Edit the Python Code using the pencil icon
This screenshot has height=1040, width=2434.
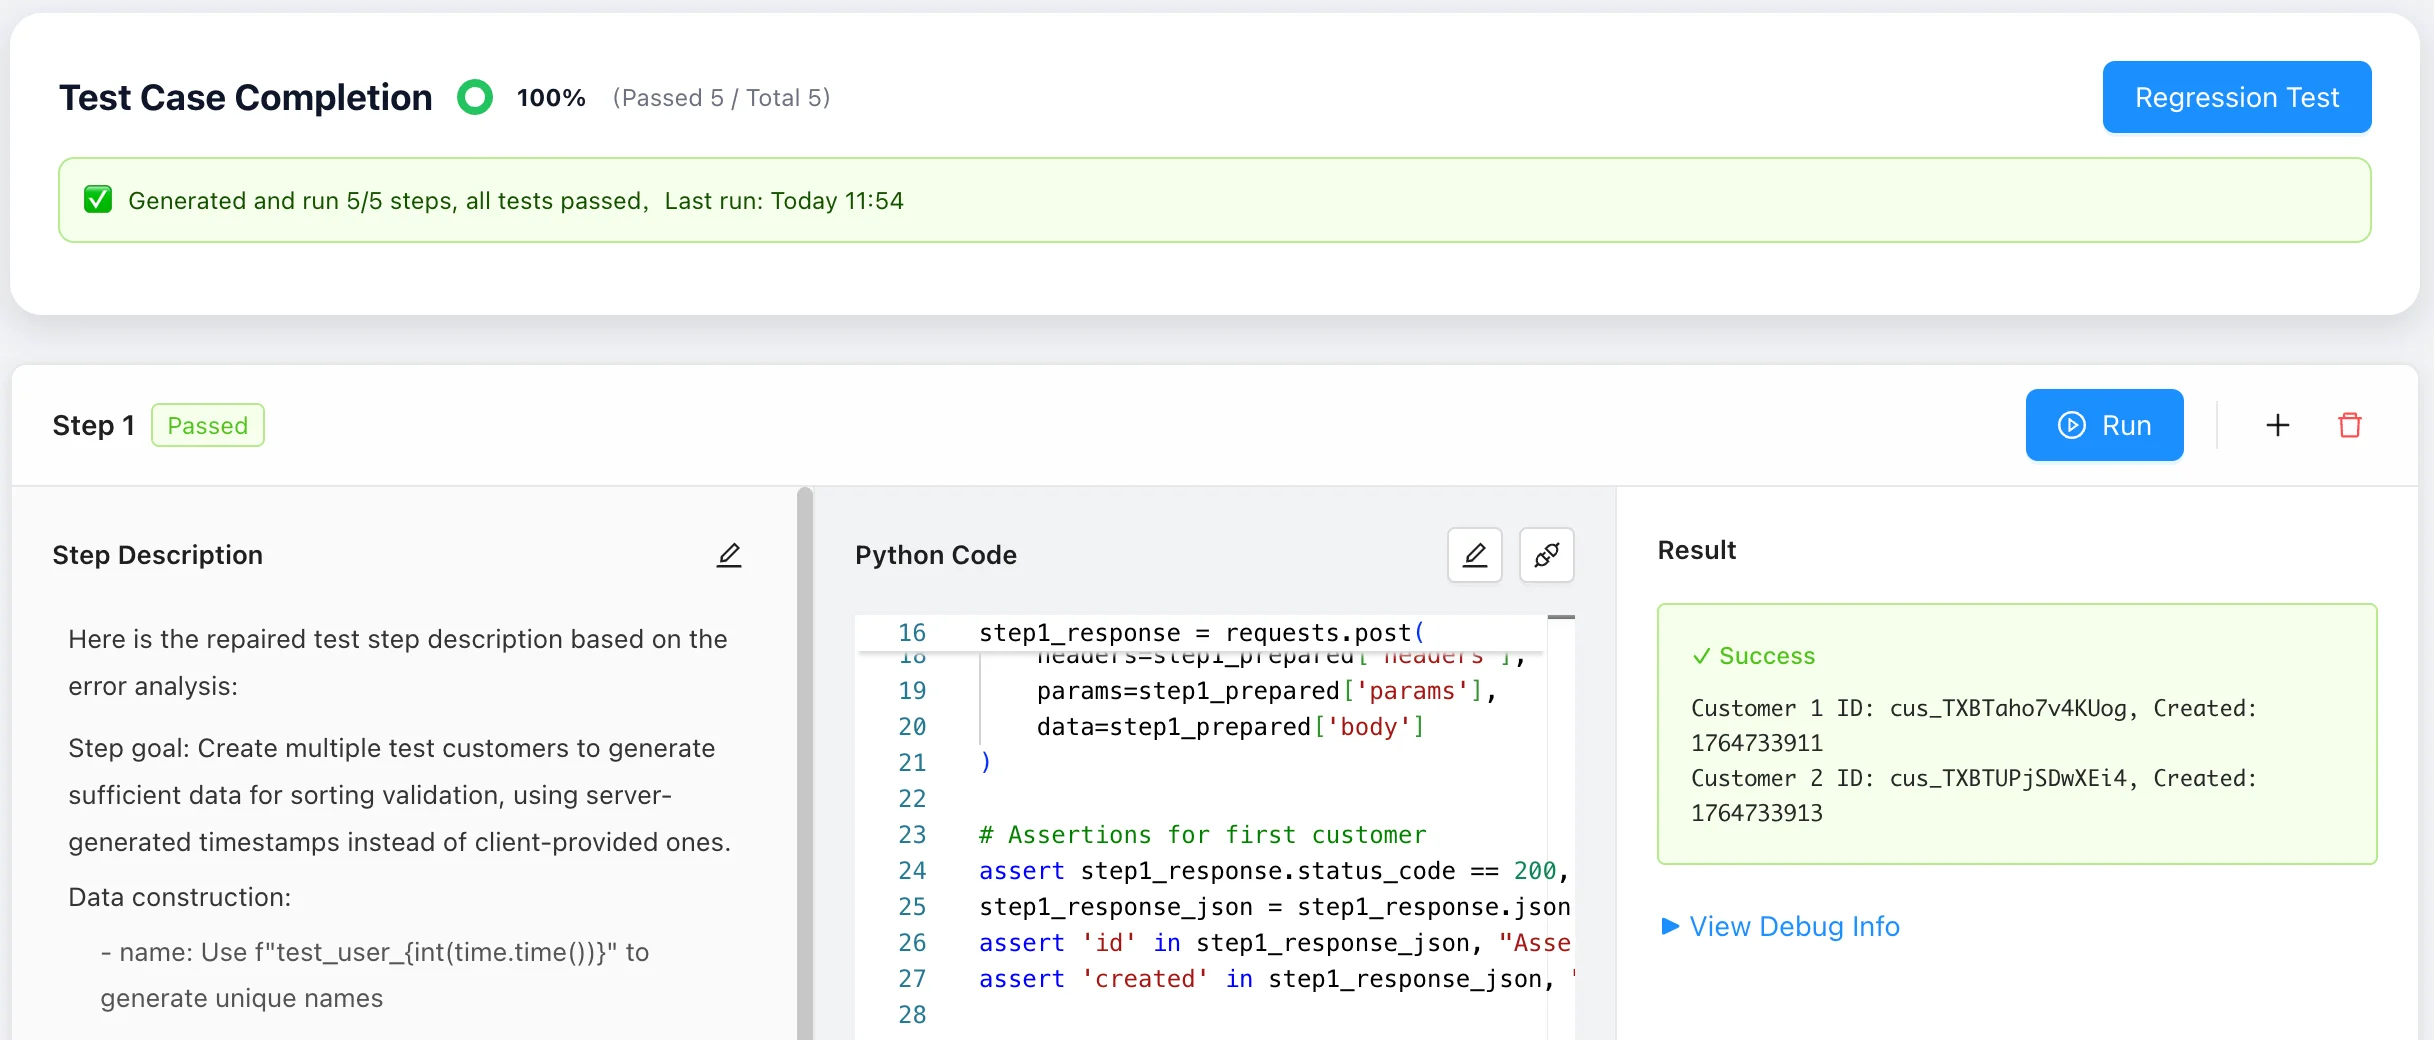1475,555
